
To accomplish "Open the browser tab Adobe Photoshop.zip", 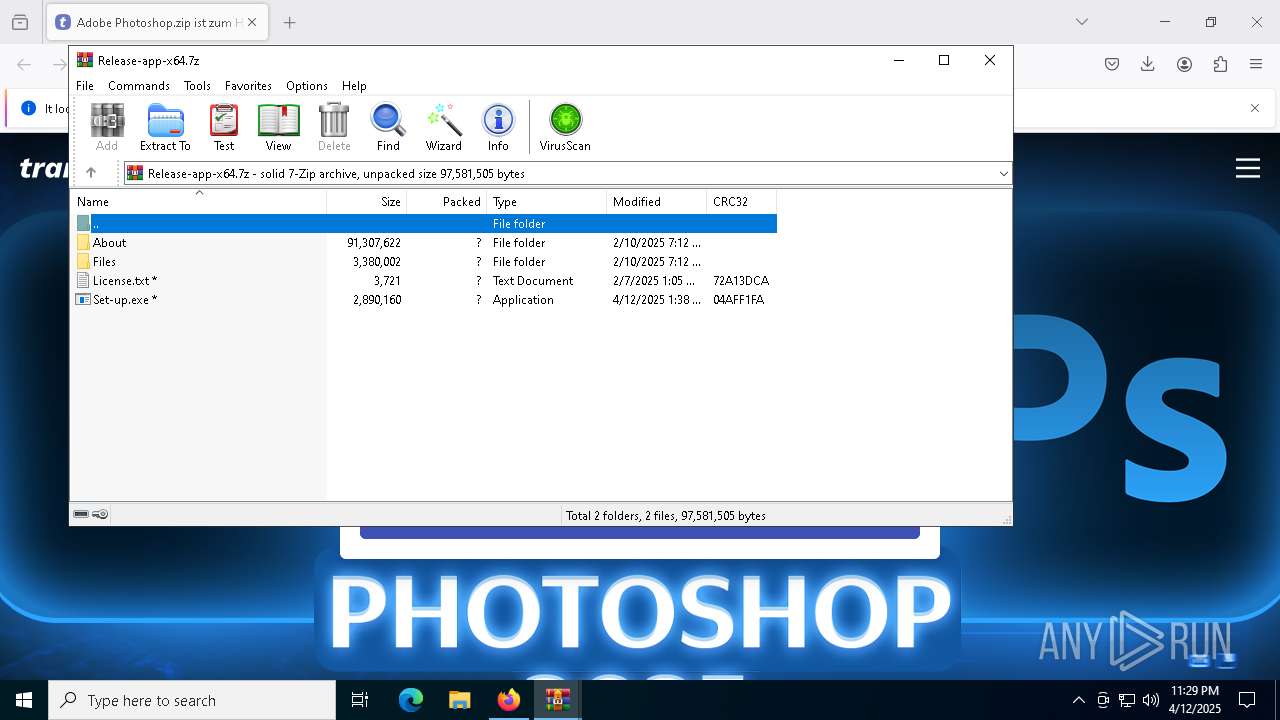I will [x=157, y=22].
